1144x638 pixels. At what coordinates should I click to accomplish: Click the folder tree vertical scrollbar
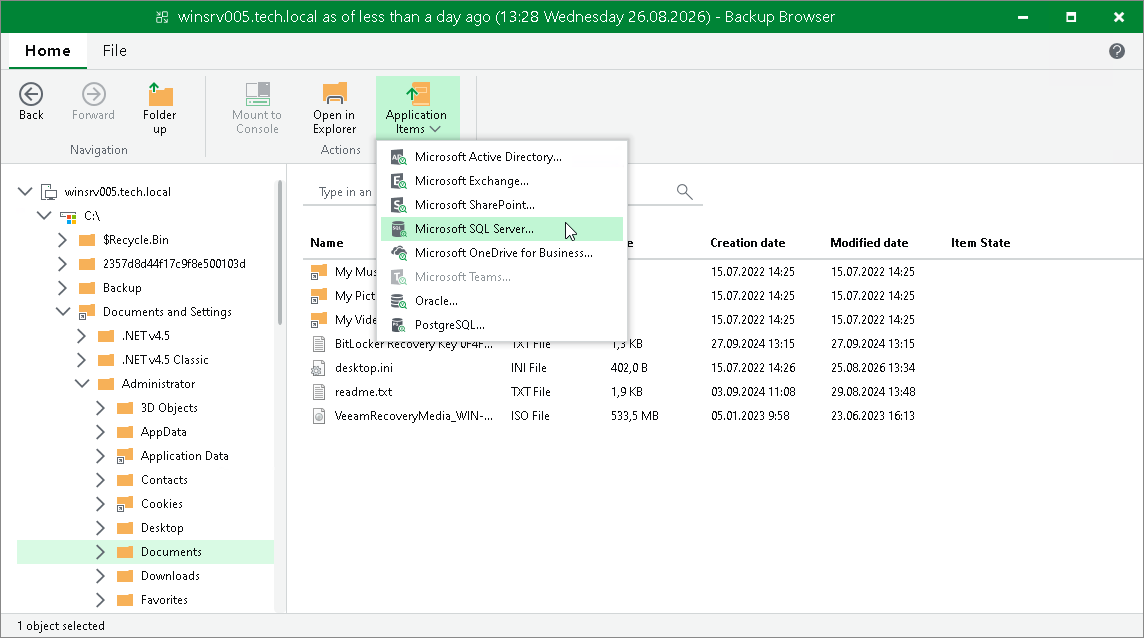pos(280,252)
